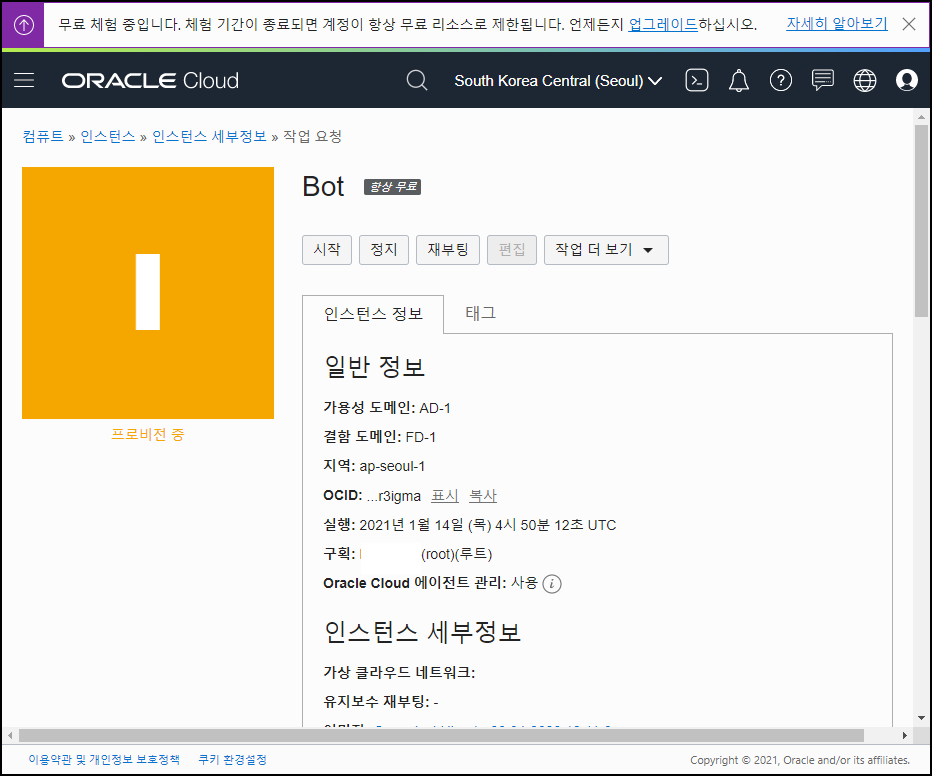Open the help question mark icon
Image resolution: width=932 pixels, height=776 pixels.
click(781, 81)
